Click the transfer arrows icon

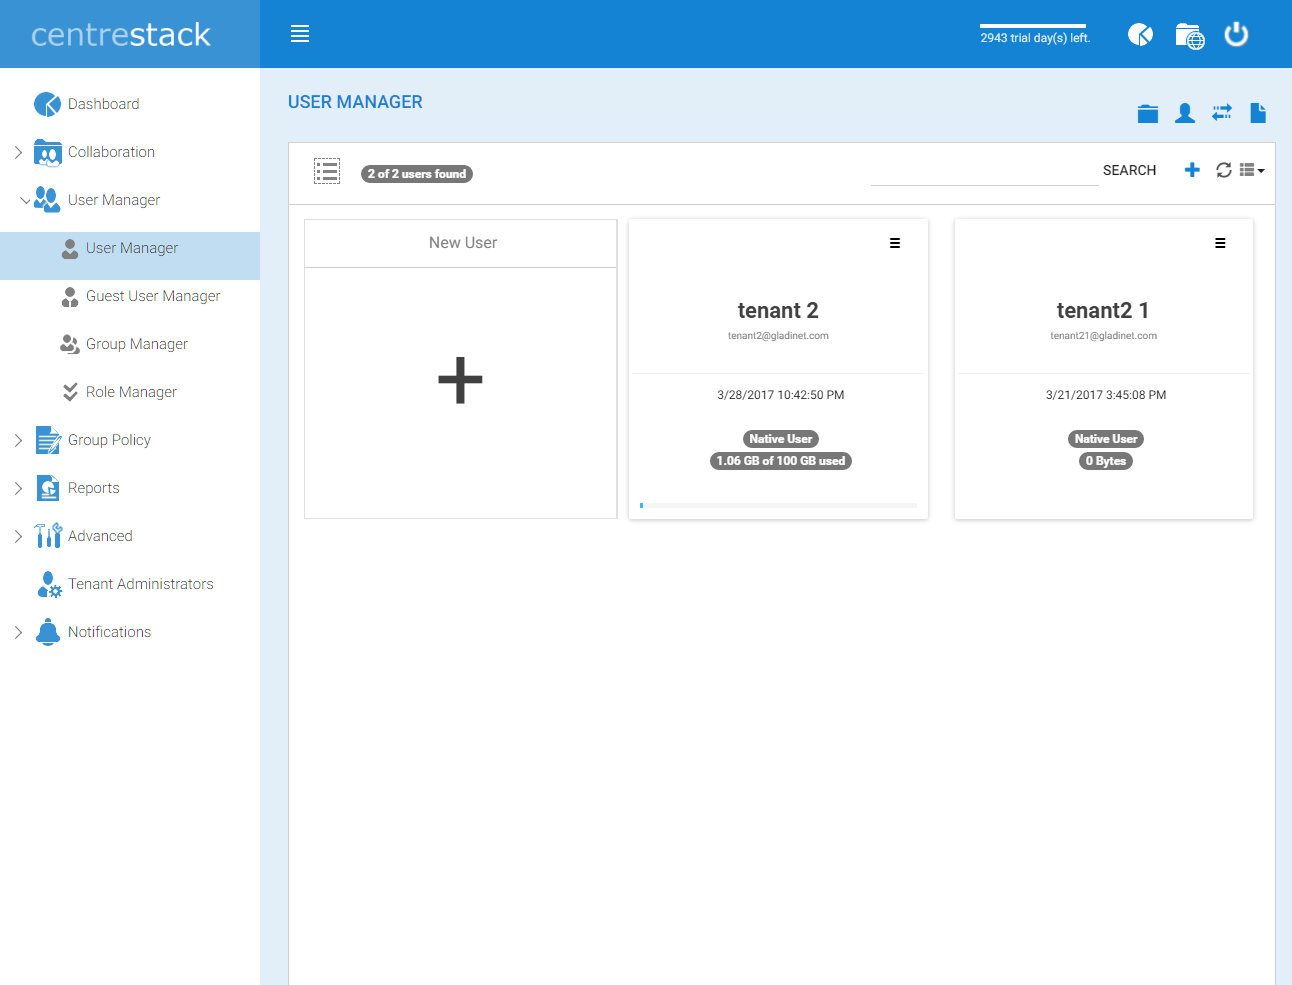pyautogui.click(x=1222, y=112)
